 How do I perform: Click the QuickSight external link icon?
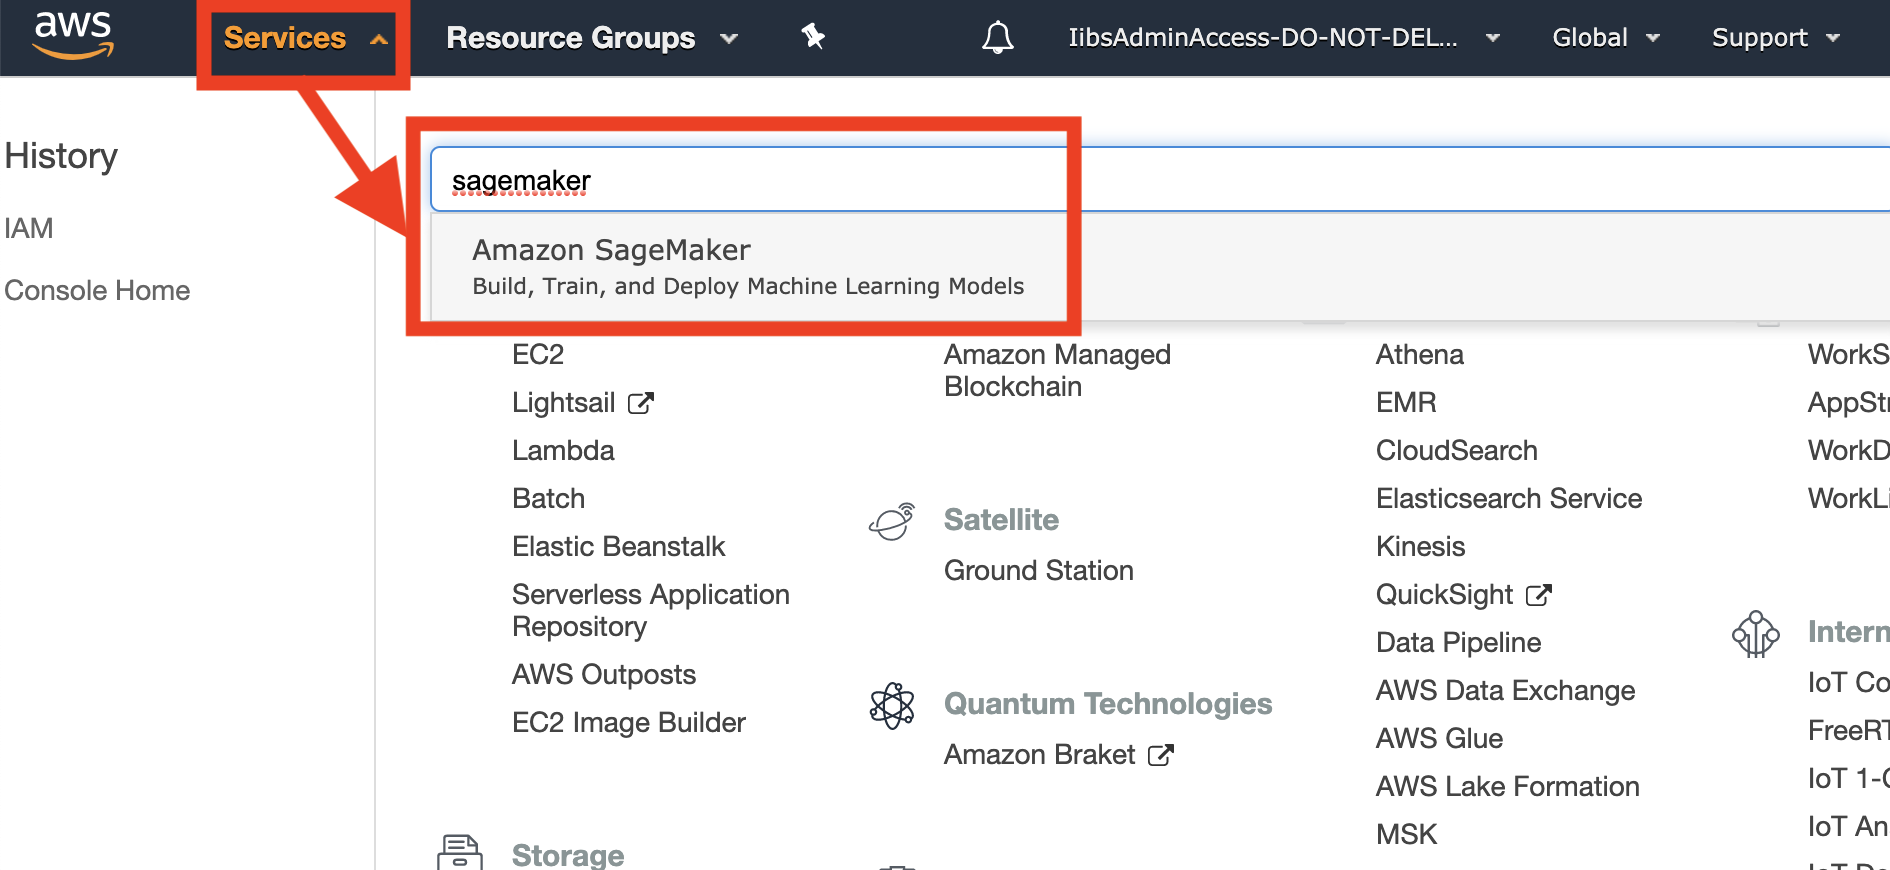click(1538, 595)
